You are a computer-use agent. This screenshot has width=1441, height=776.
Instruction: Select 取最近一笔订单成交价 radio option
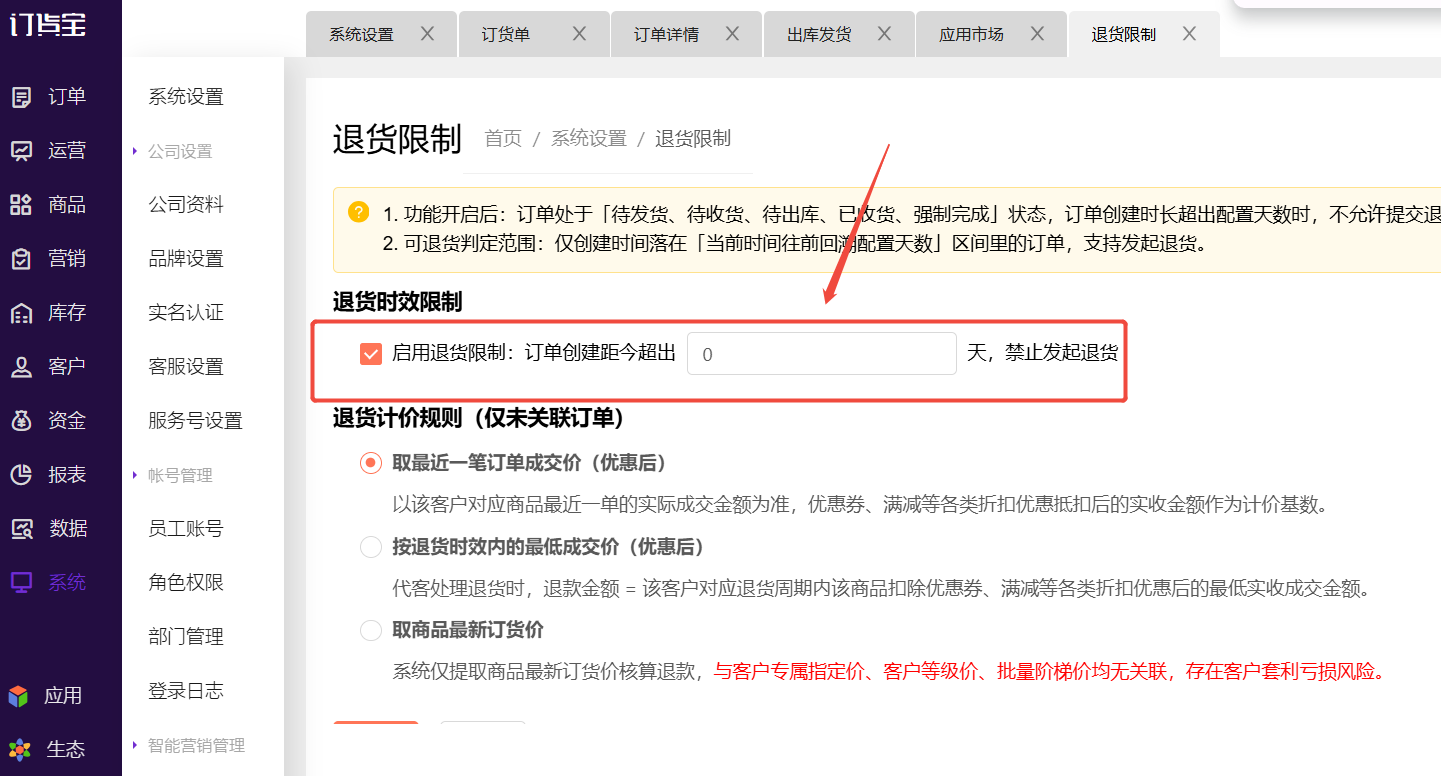click(x=371, y=463)
